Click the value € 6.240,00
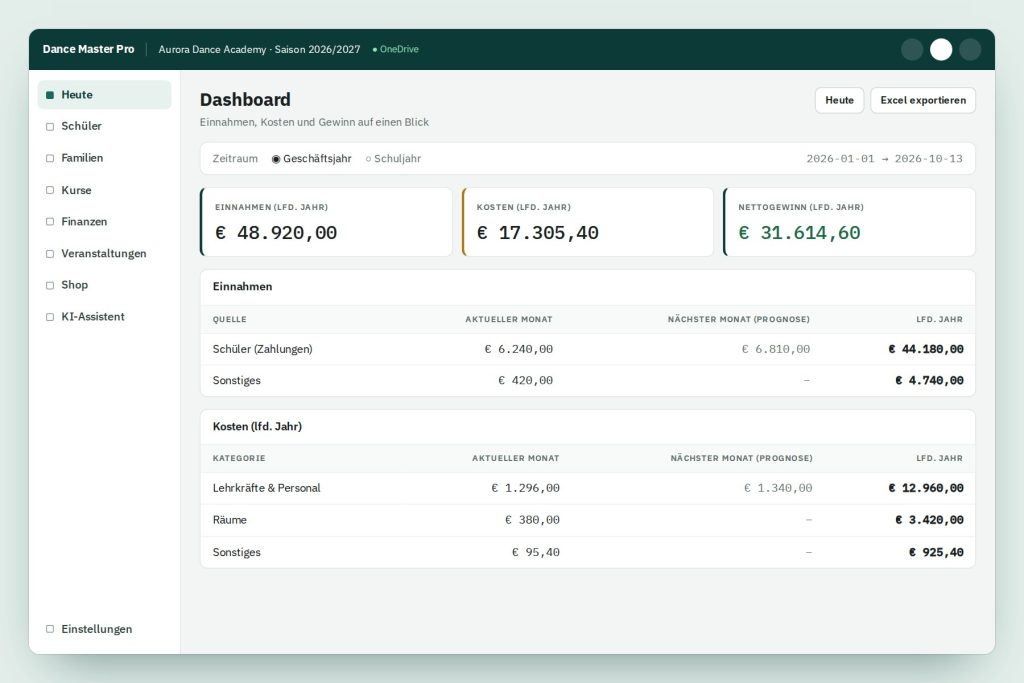Image resolution: width=1024 pixels, height=683 pixels. click(519, 349)
